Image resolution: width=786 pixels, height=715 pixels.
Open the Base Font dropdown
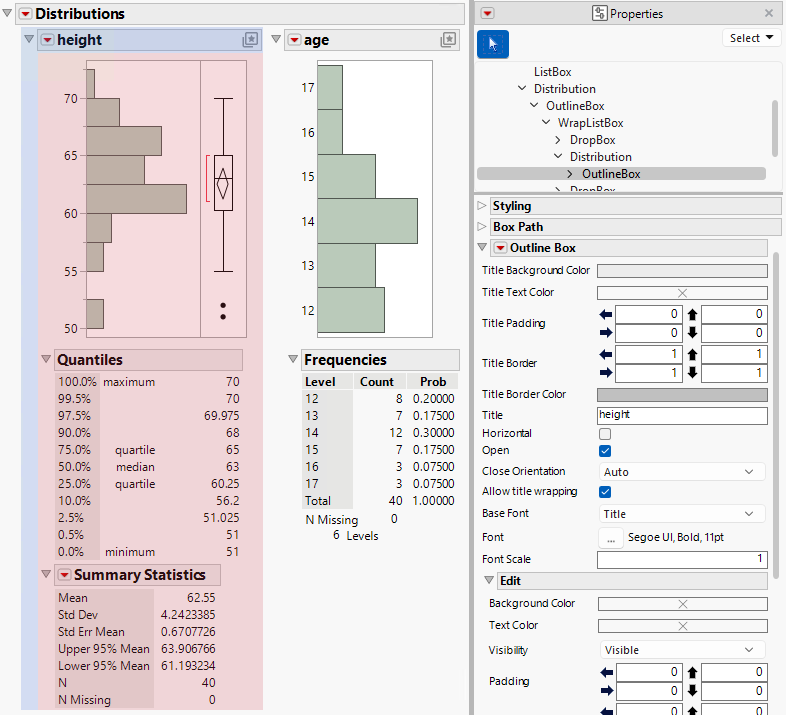pos(682,514)
